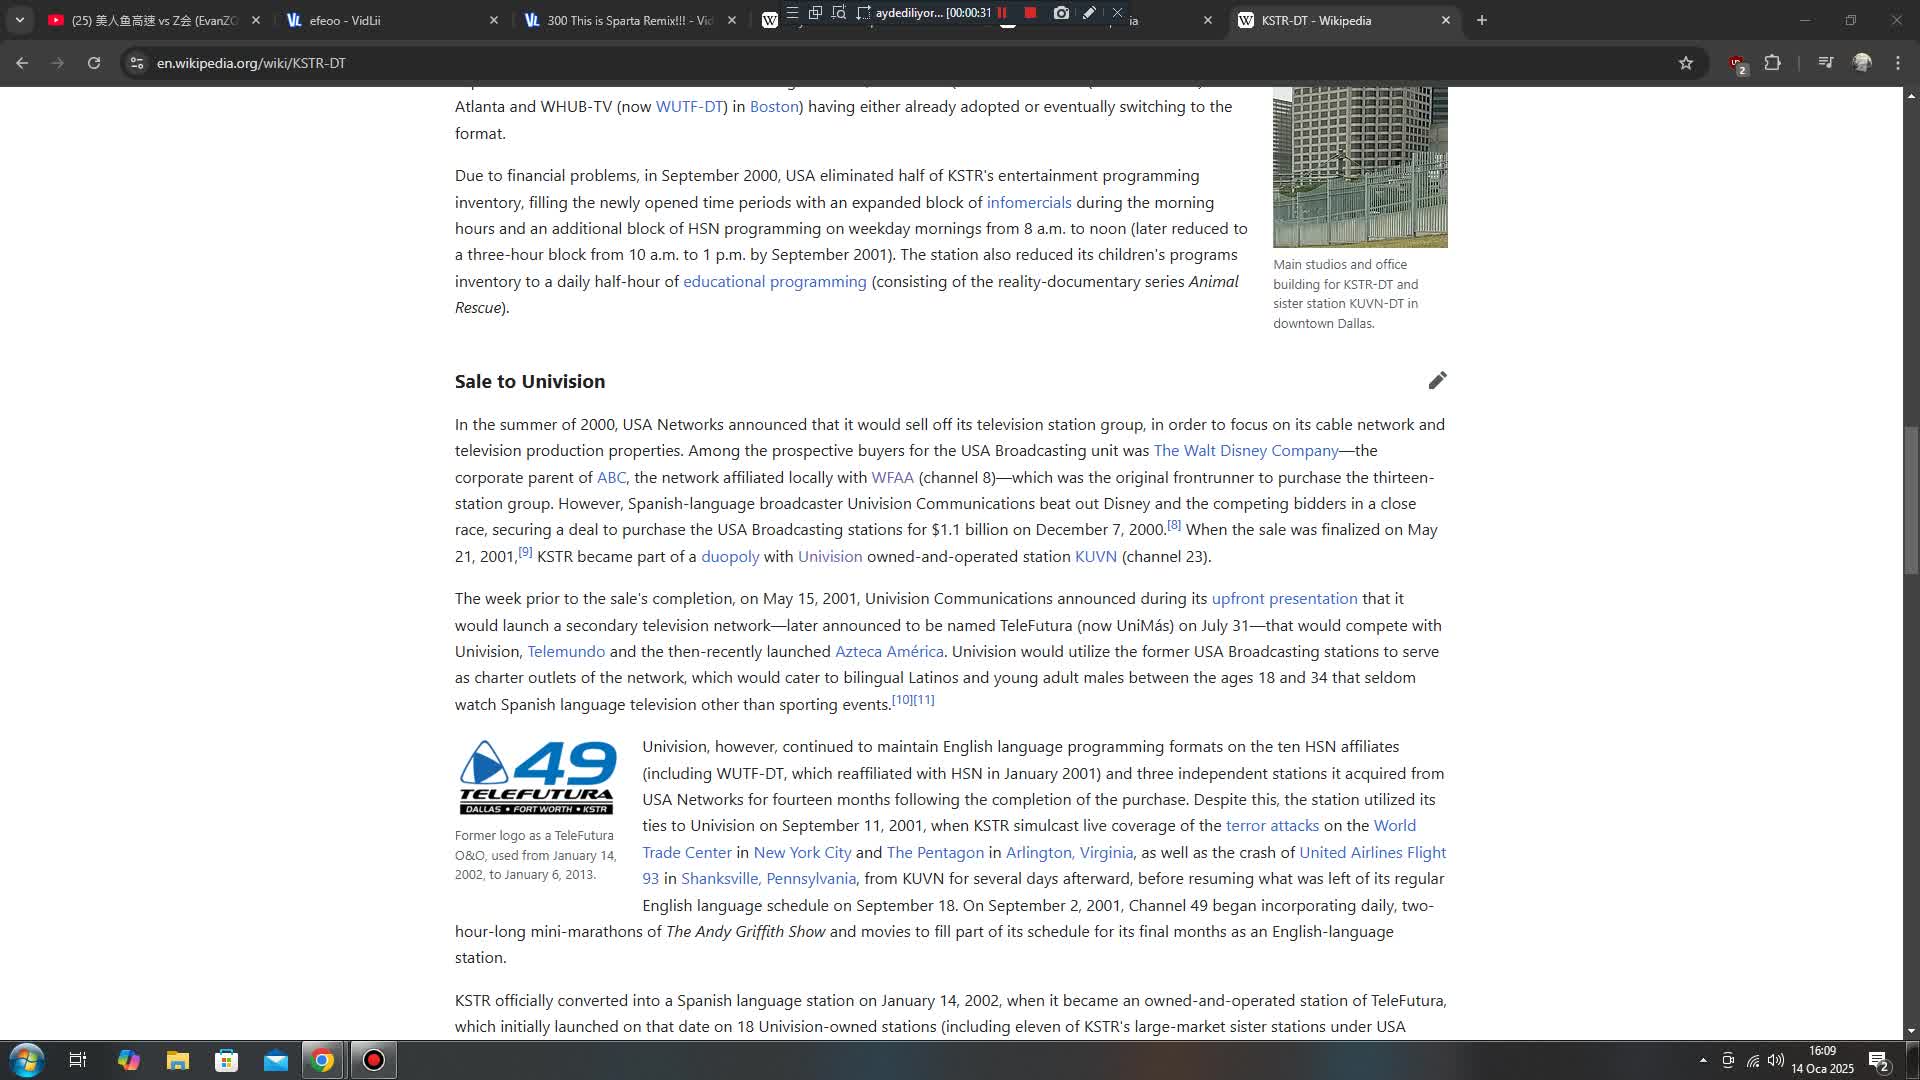Viewport: 1920px width, 1080px height.
Task: Click the recorder's region search icon
Action: point(839,13)
